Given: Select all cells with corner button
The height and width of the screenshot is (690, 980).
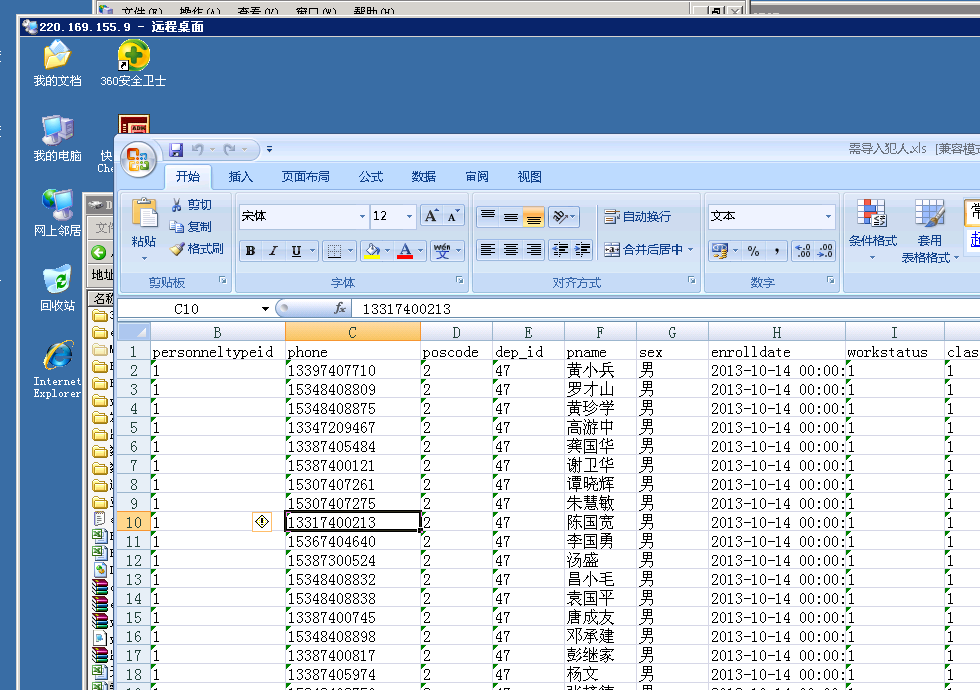Looking at the screenshot, I should [x=134, y=332].
